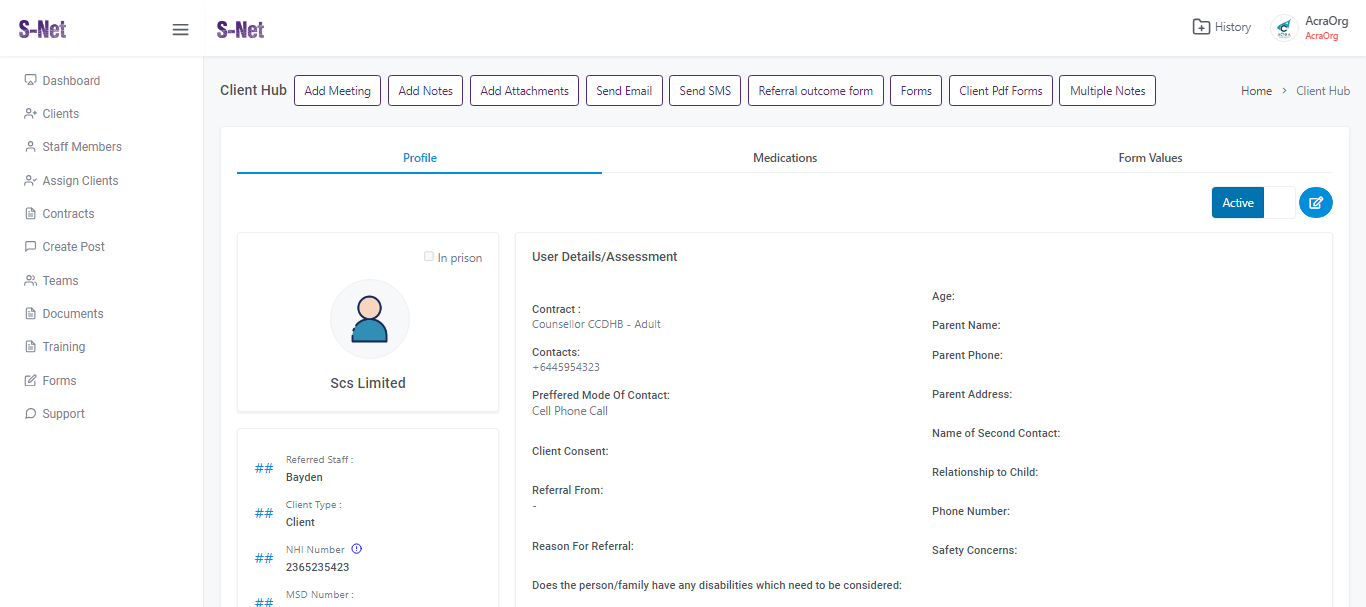Open Assign Clients in the sidebar
This screenshot has width=1366, height=607.
[x=80, y=181]
